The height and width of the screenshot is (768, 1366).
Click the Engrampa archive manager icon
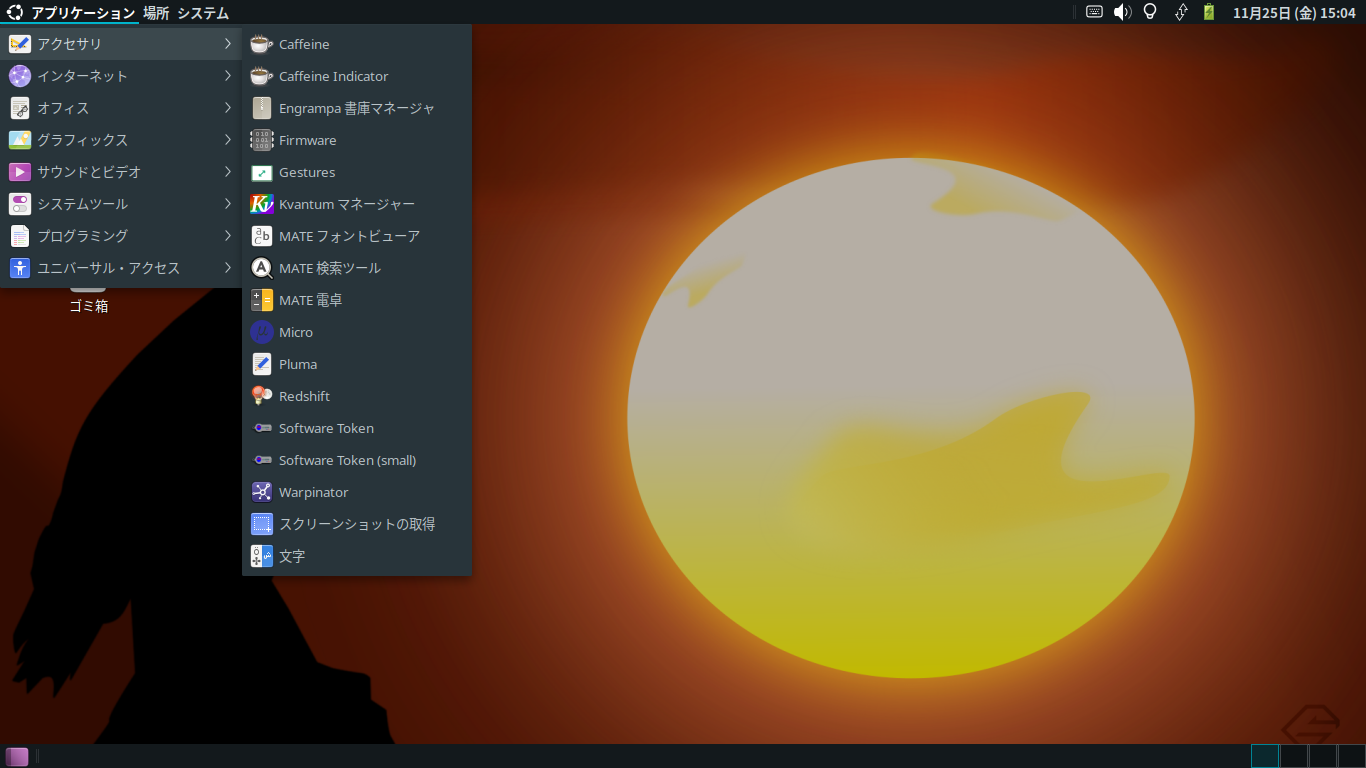click(x=261, y=108)
